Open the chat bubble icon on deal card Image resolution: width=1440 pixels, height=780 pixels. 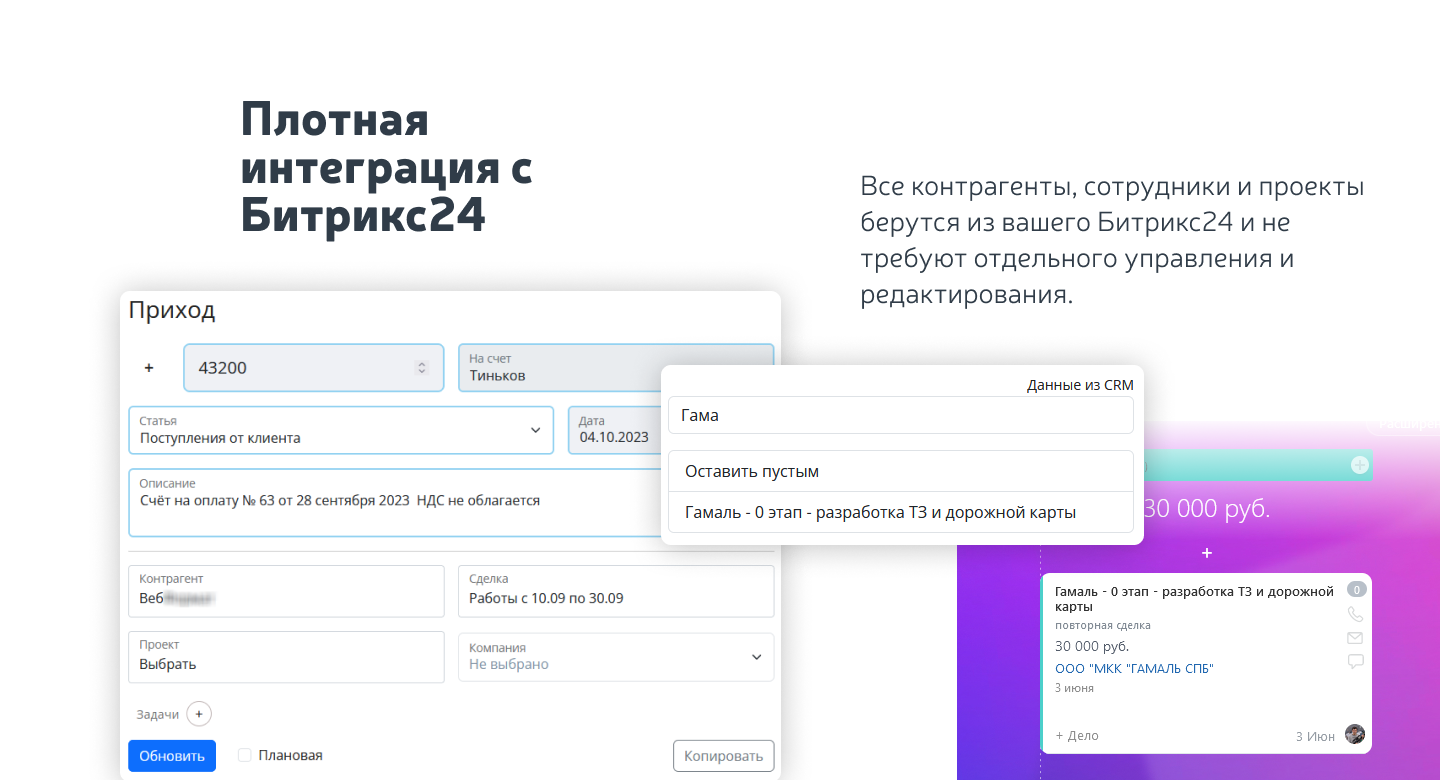click(x=1355, y=661)
